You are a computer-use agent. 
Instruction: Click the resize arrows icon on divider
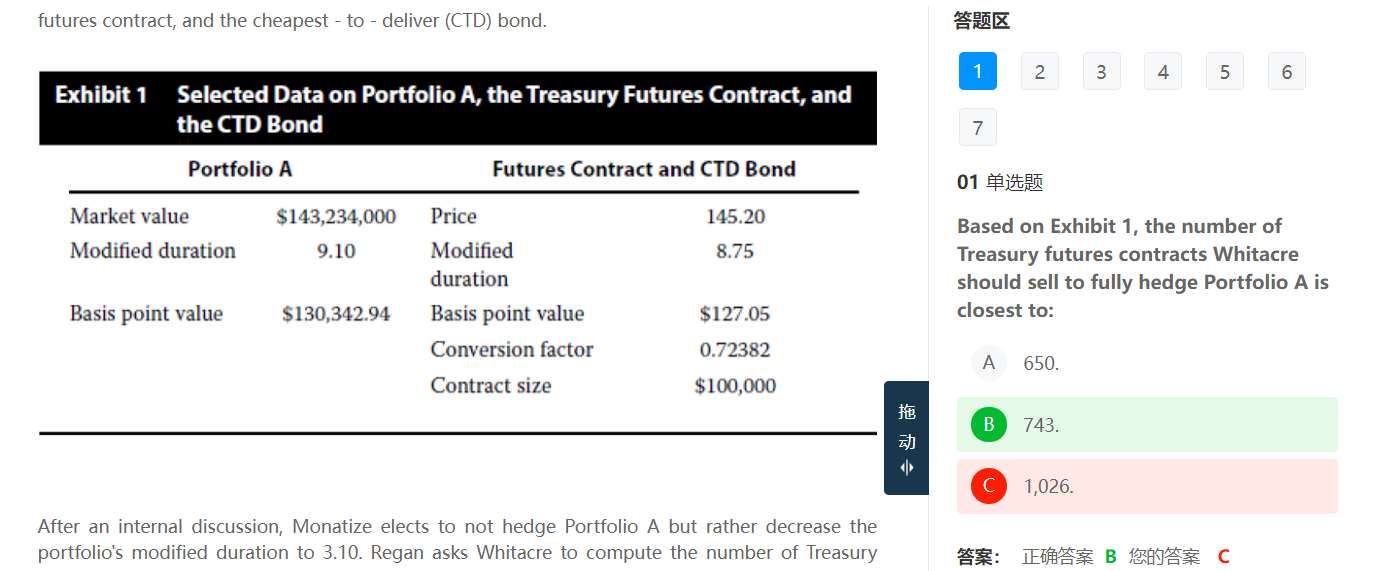pyautogui.click(x=906, y=468)
